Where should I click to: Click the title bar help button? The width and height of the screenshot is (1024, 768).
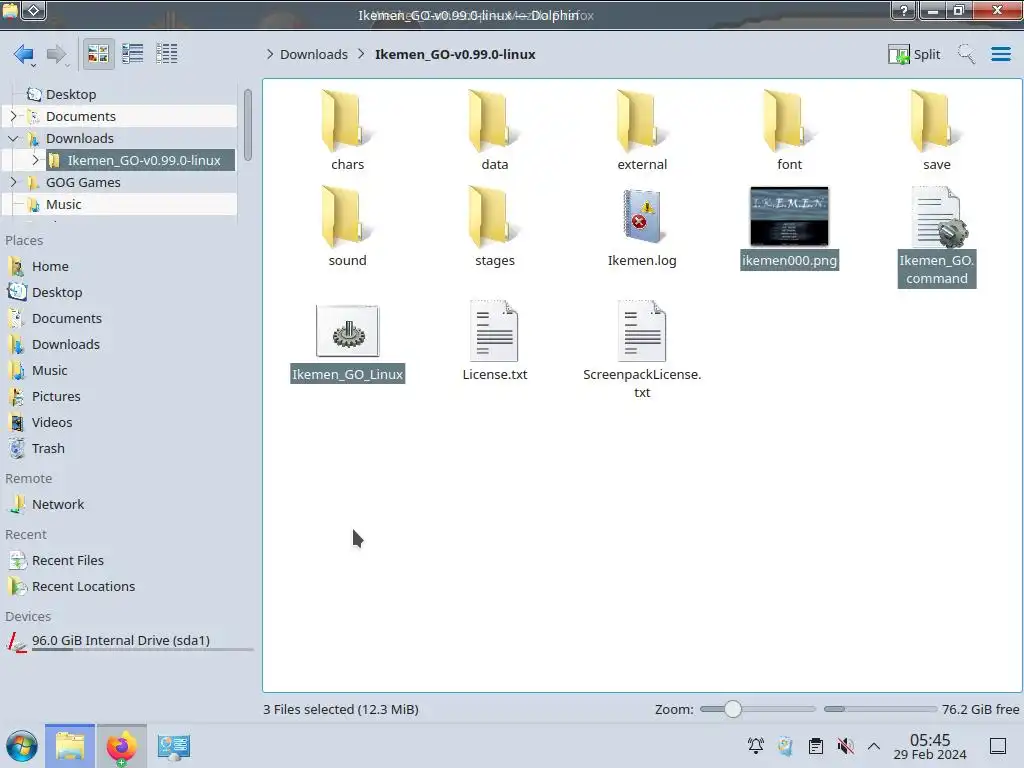[x=903, y=10]
